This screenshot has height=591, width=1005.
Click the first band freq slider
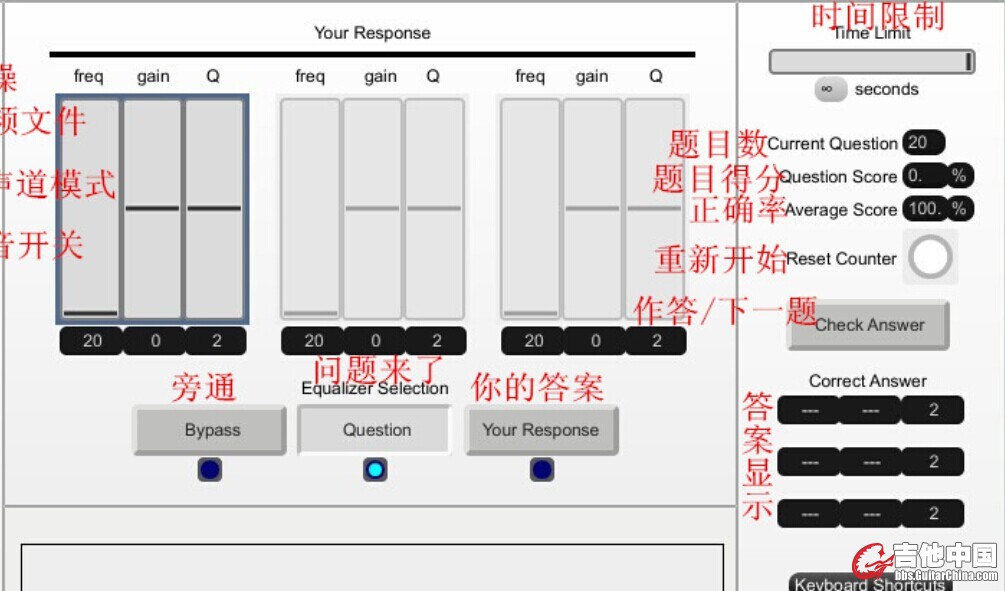point(90,208)
